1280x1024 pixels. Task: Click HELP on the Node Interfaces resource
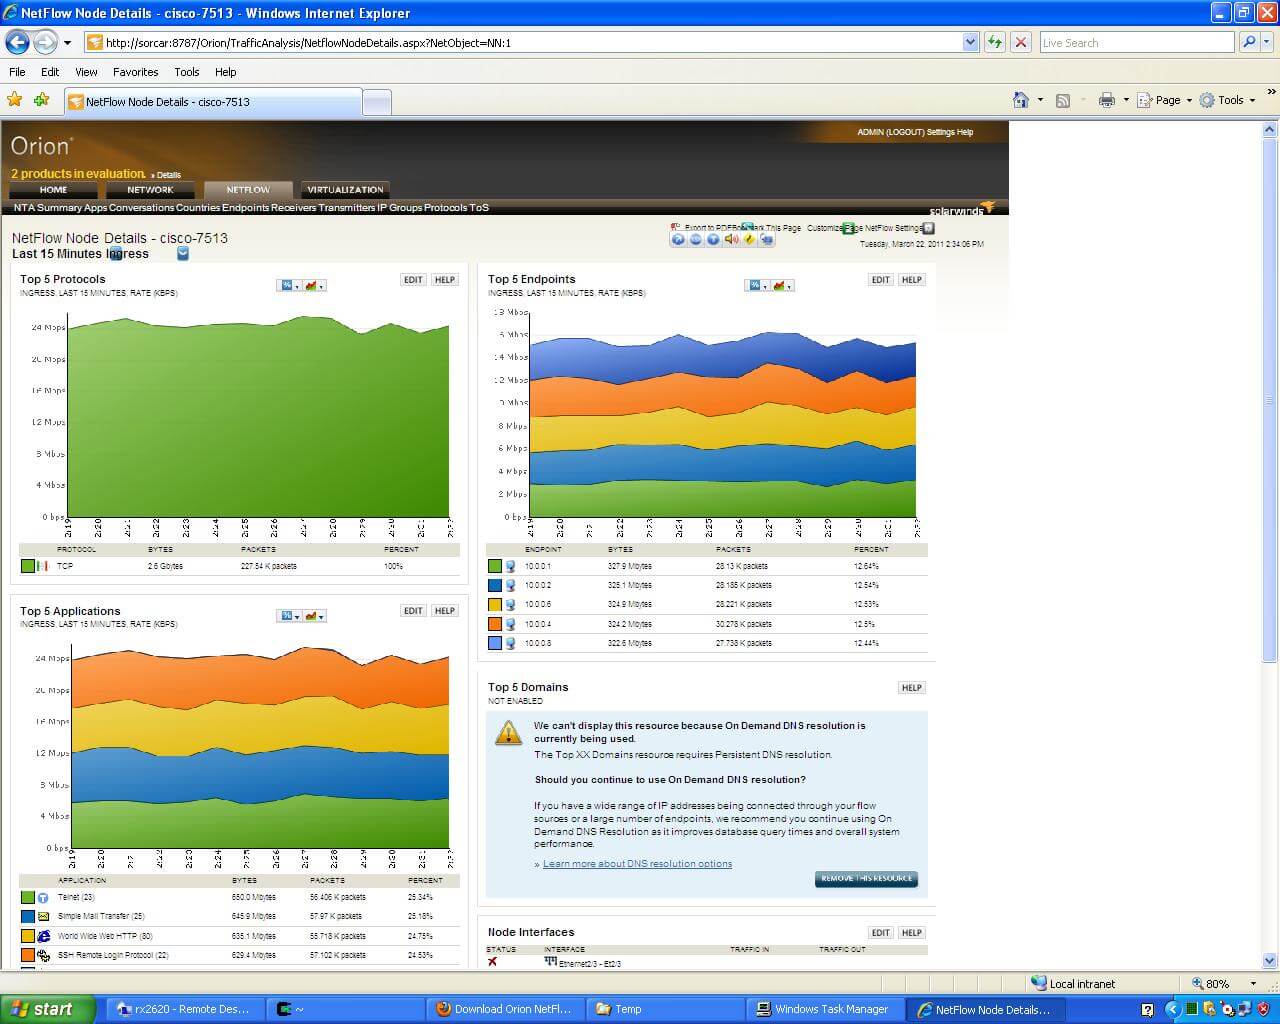[911, 933]
